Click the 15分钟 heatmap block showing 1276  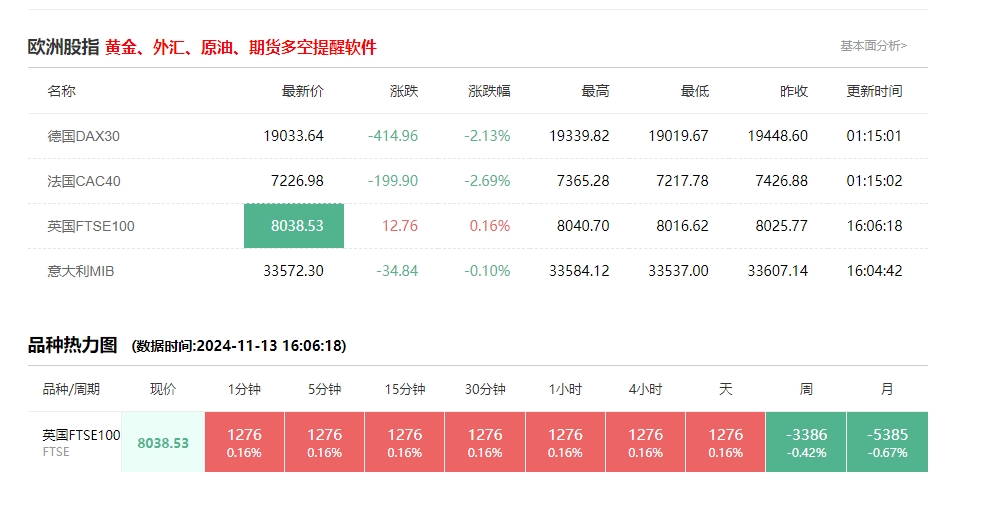[x=404, y=442]
